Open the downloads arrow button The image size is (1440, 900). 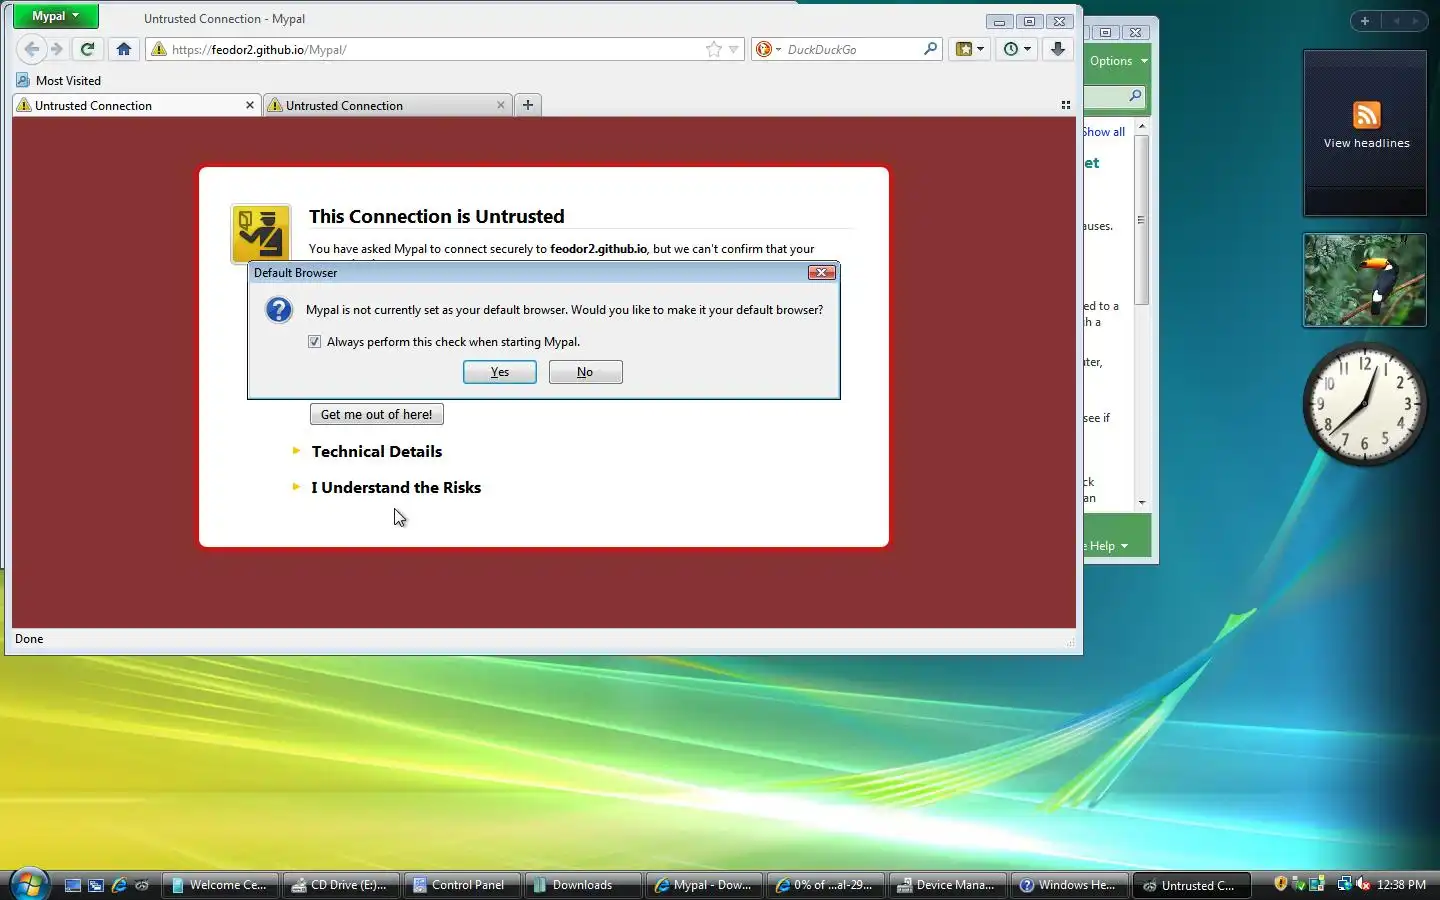point(1058,49)
